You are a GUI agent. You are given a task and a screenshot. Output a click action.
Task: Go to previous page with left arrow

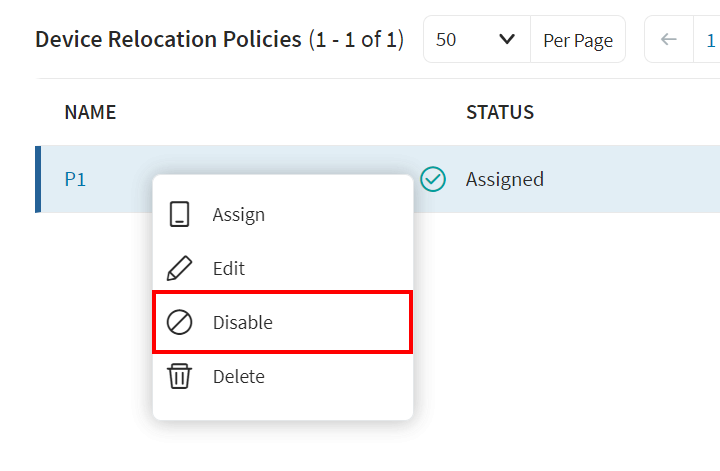pos(669,40)
